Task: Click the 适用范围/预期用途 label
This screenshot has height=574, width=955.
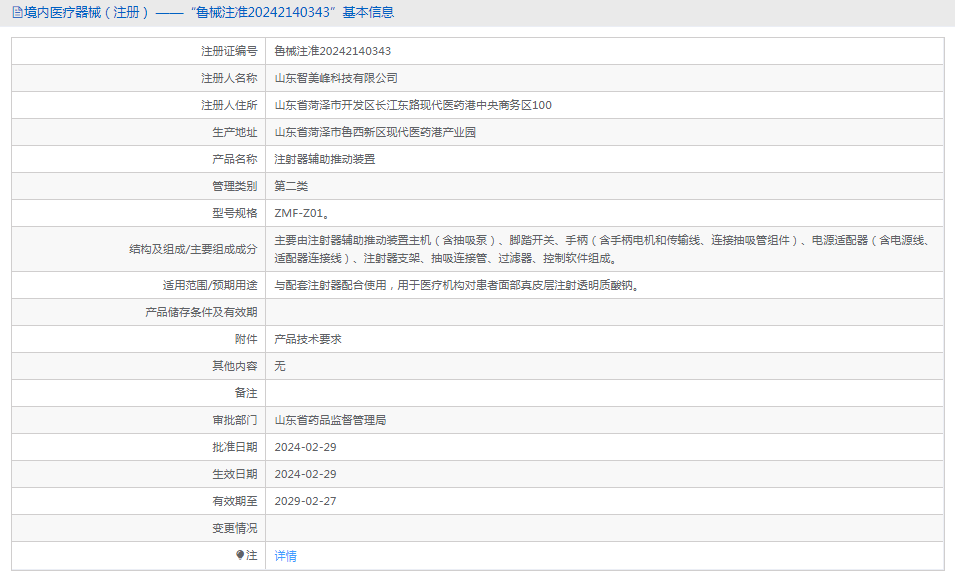Action: (210, 285)
